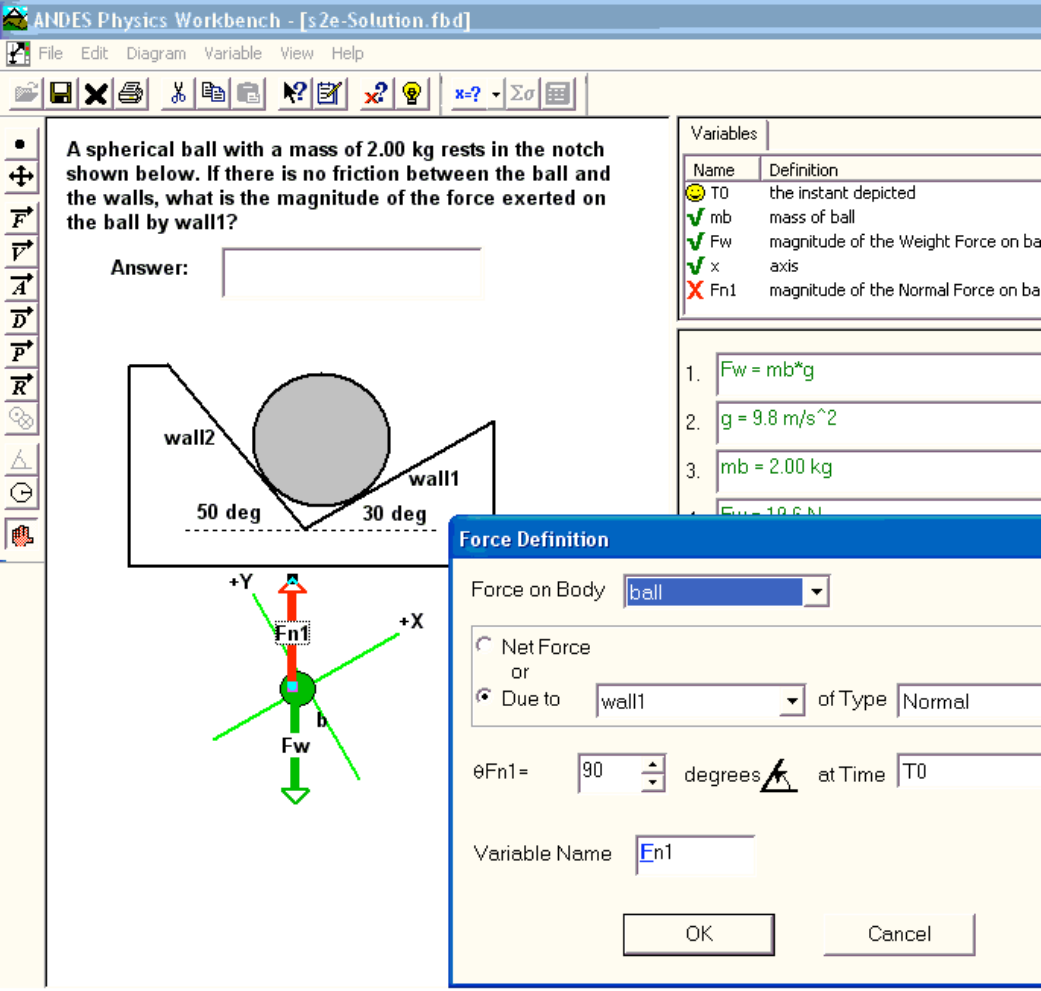1041x991 pixels.
Task: Select the coordinate axes tool
Action: 21,177
